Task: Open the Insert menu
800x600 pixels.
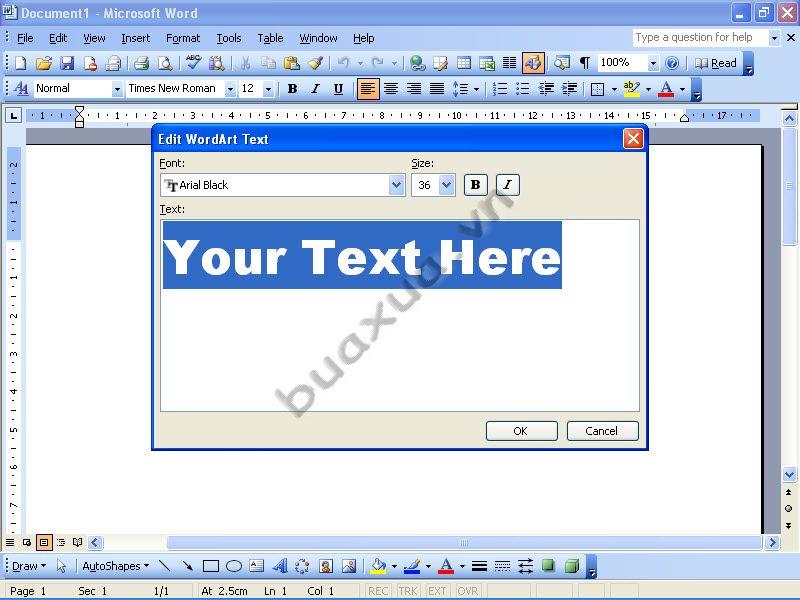Action: 135,38
